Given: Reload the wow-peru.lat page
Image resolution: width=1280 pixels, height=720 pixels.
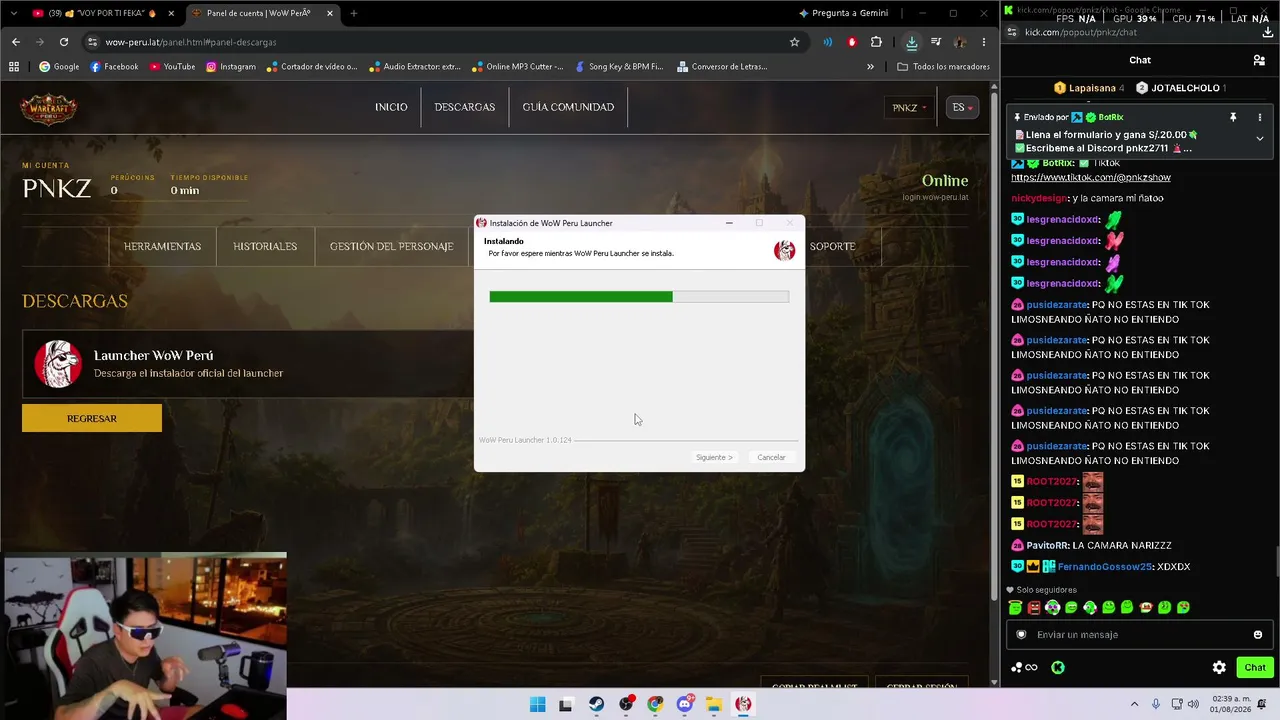Looking at the screenshot, I should point(64,42).
